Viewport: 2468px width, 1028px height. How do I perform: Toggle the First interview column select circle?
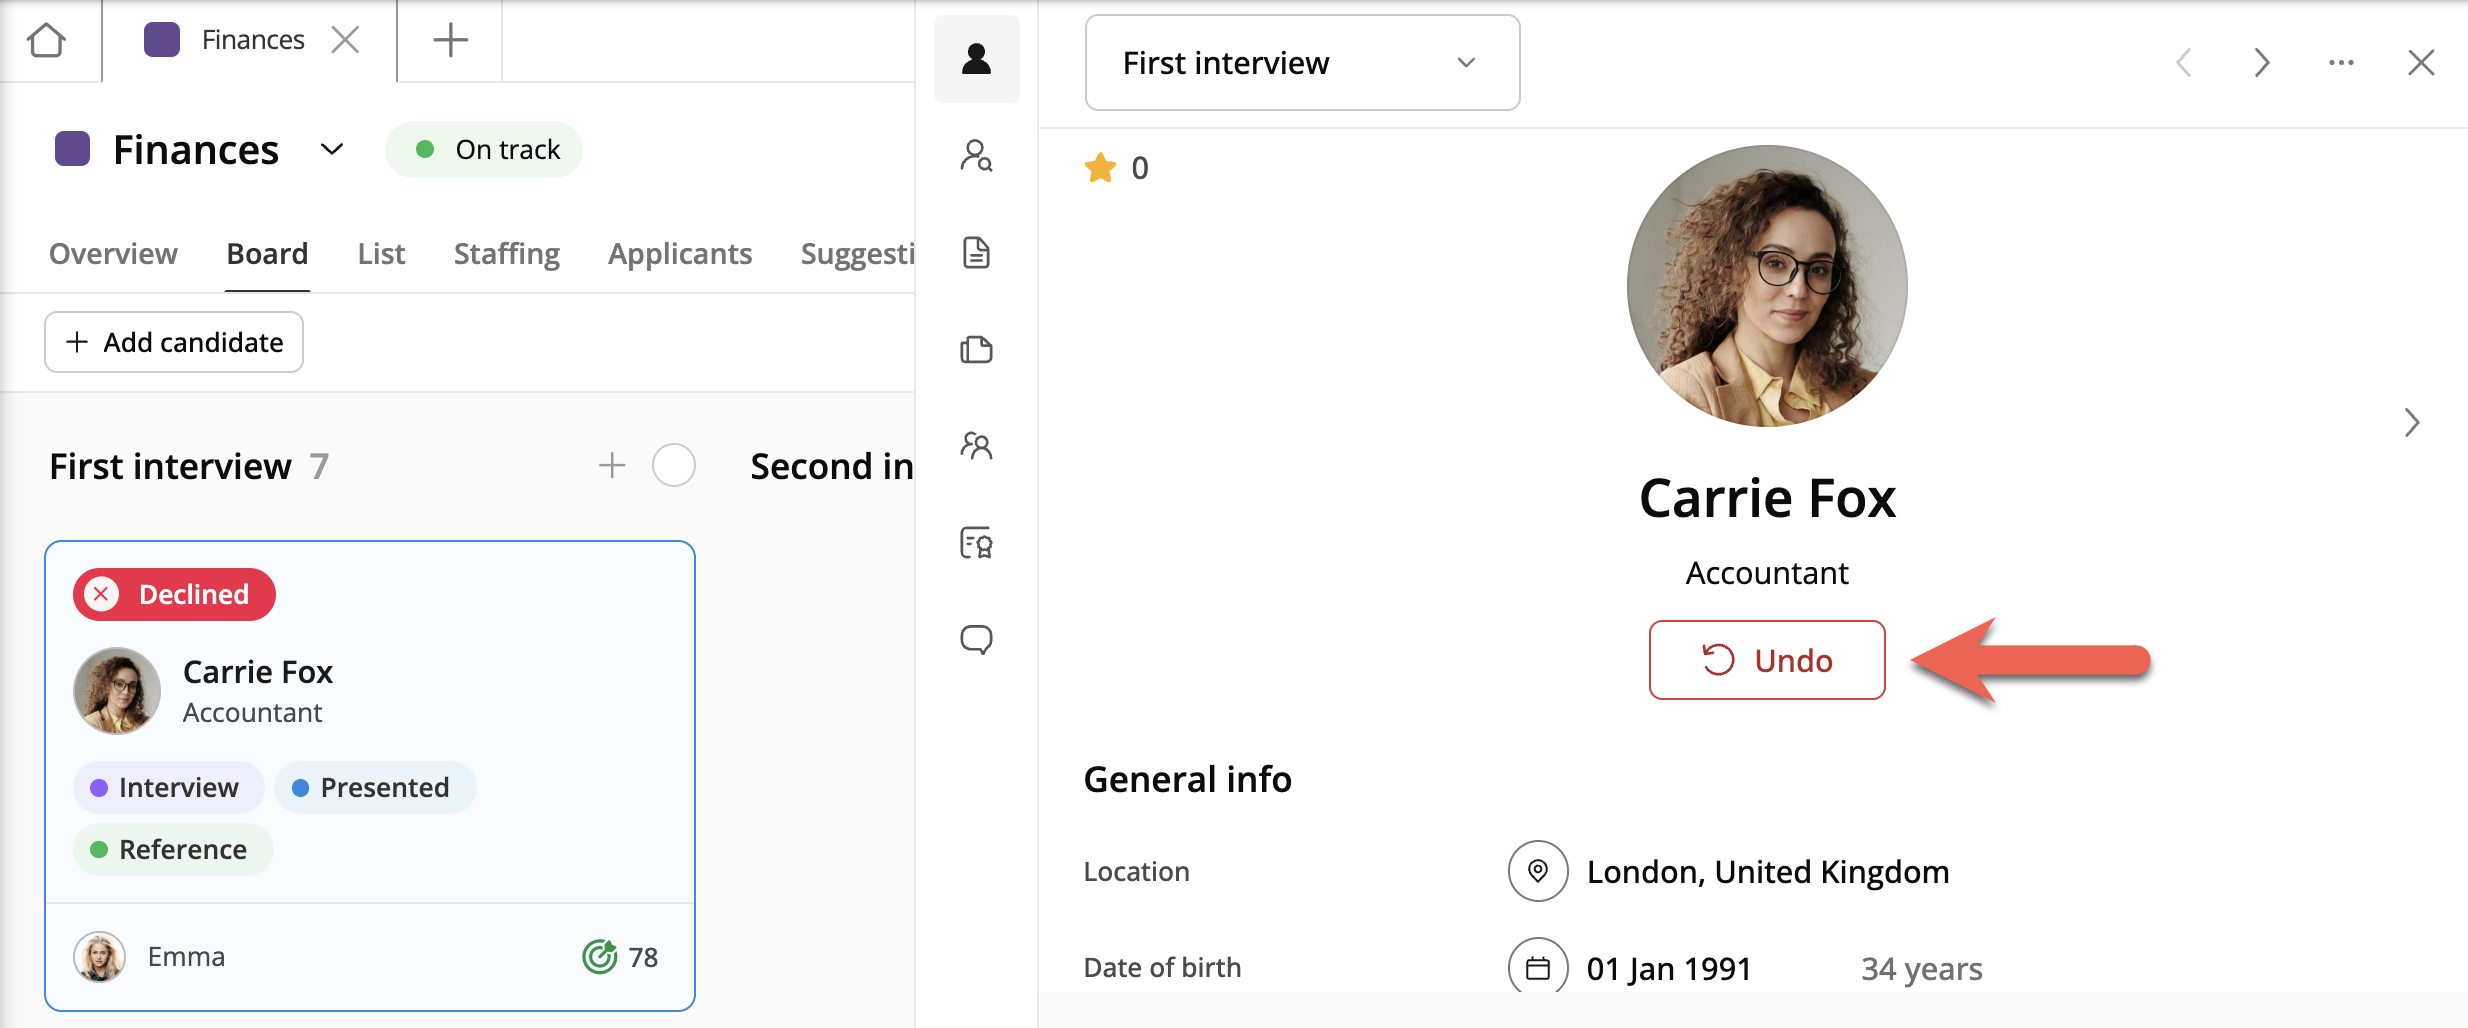[673, 466]
